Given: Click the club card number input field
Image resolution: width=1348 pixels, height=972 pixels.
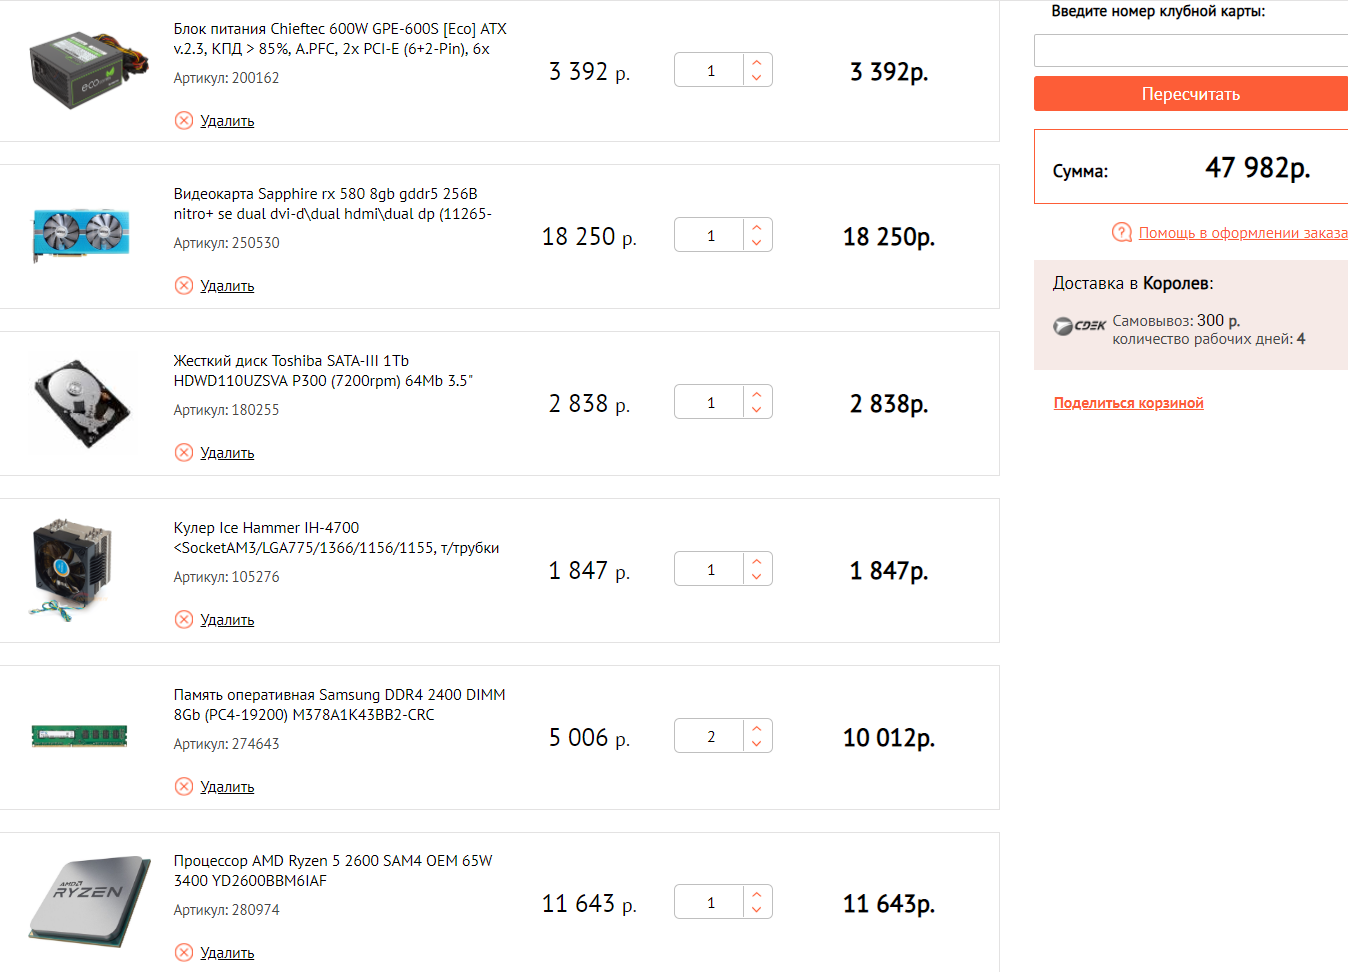Looking at the screenshot, I should click(1190, 51).
